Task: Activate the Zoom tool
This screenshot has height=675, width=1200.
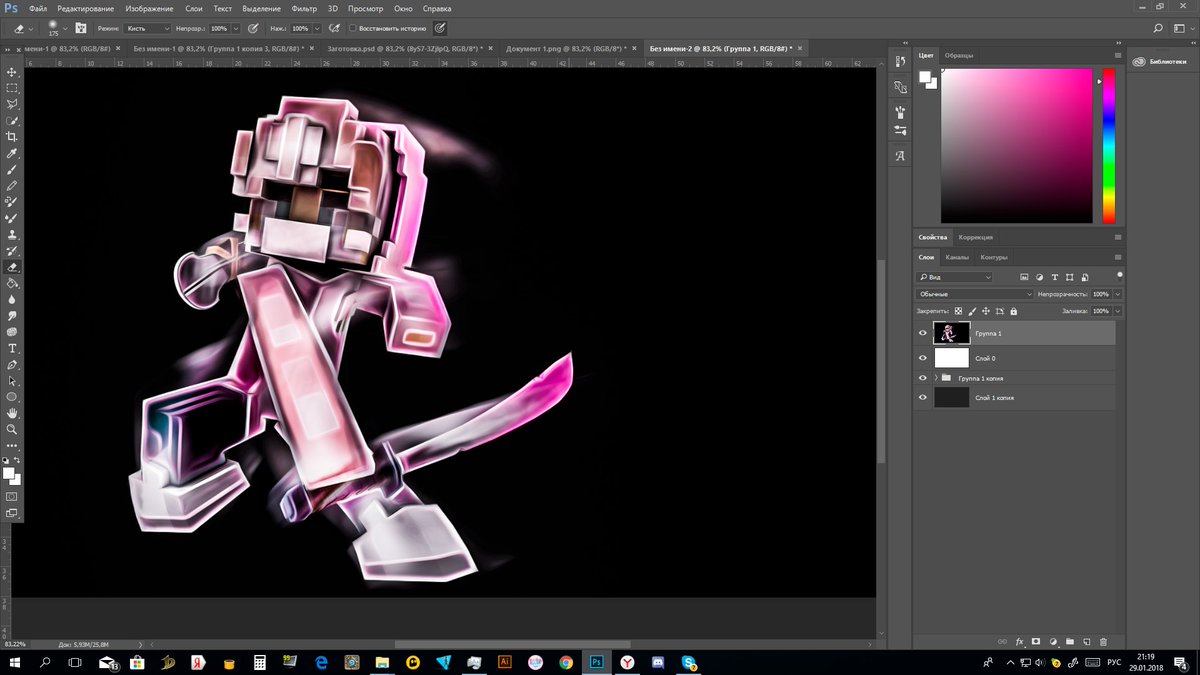Action: (x=13, y=430)
